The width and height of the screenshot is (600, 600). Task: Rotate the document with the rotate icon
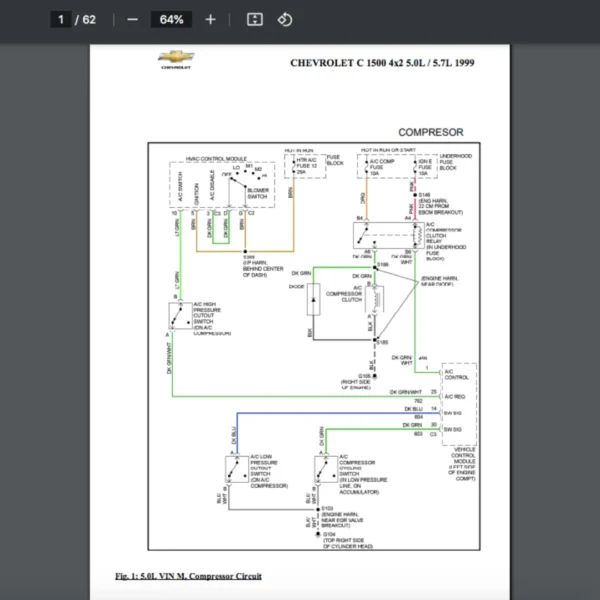coord(284,20)
